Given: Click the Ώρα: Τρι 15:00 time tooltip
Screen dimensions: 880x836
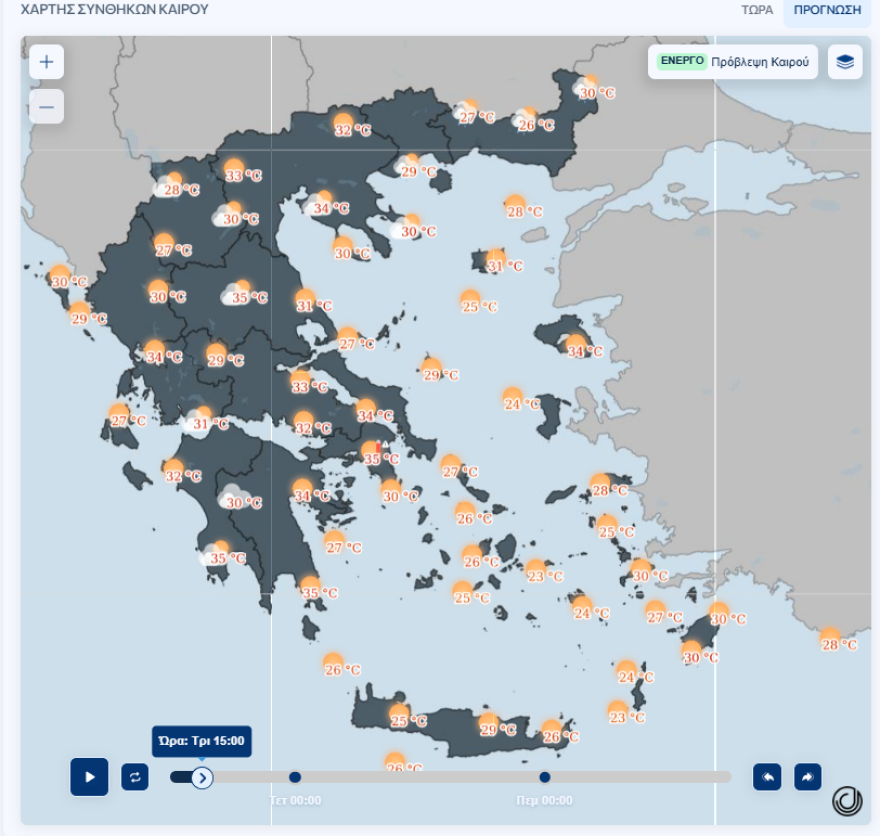Looking at the screenshot, I should (x=201, y=742).
